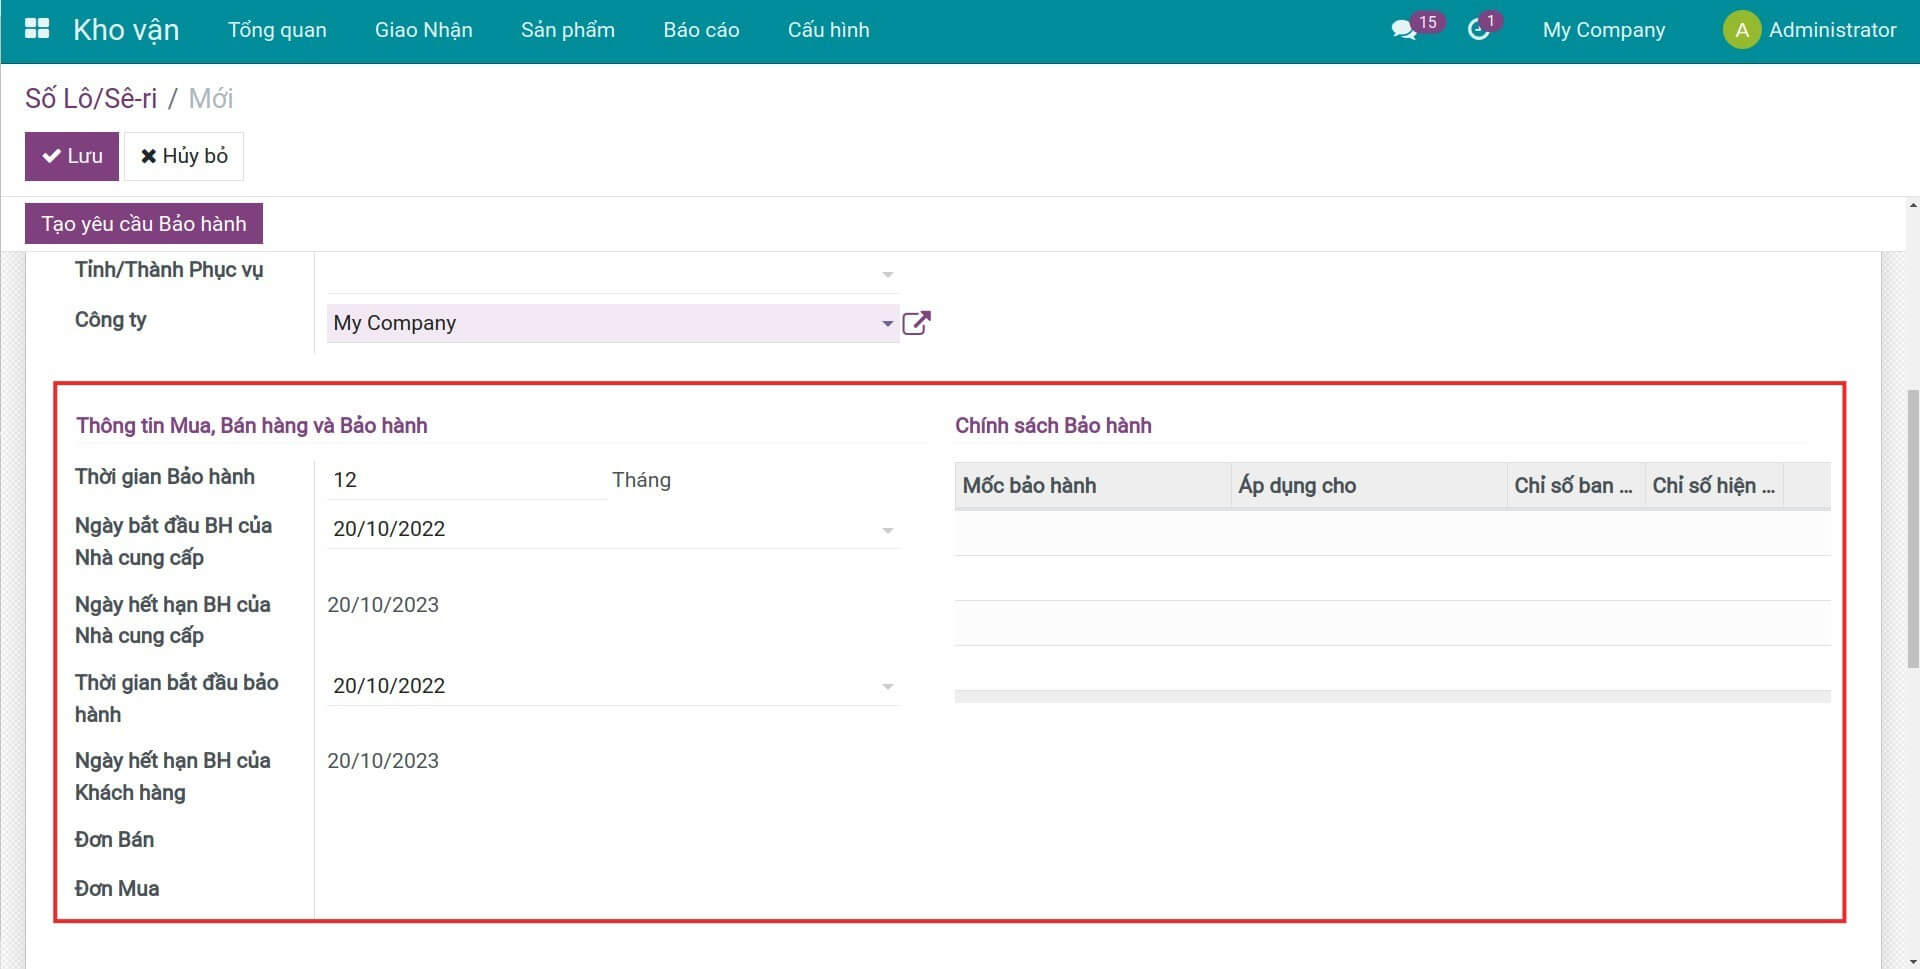Image resolution: width=1920 pixels, height=969 pixels.
Task: Click Tạo yêu cầu Bảo hành button
Action: [x=144, y=224]
